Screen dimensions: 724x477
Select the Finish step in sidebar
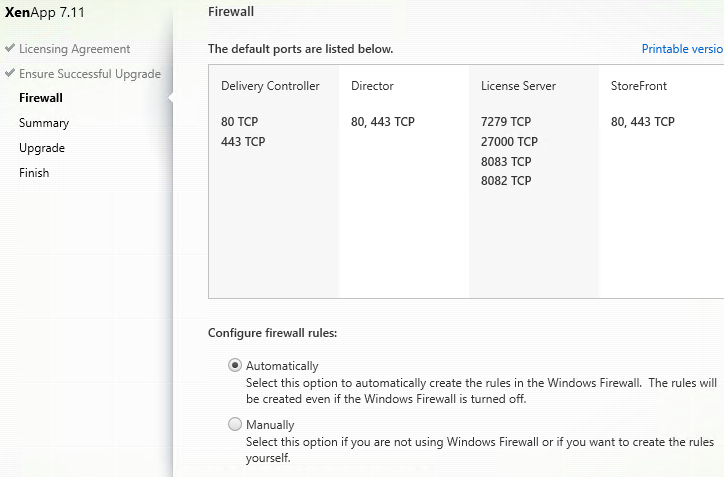click(34, 173)
